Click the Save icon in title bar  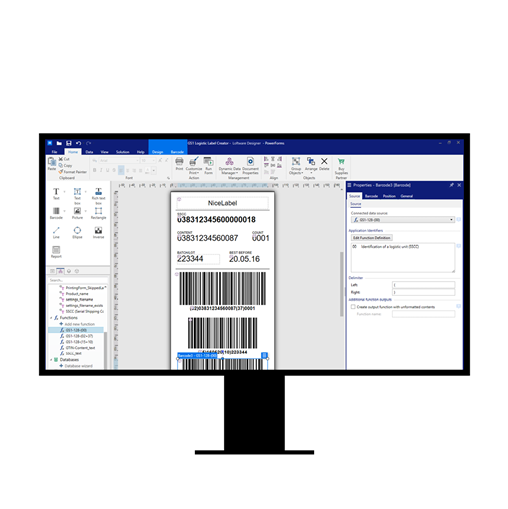point(69,143)
